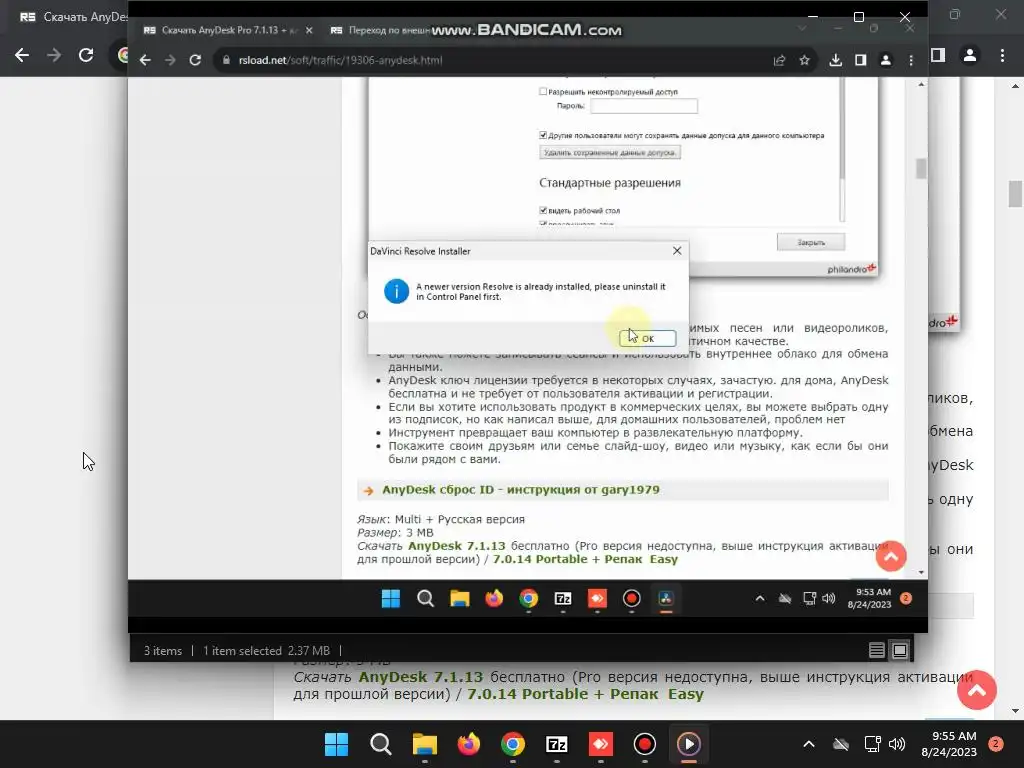Open the media player icon in the main 9:55 AM taskbar
The height and width of the screenshot is (768, 1024).
pos(688,744)
